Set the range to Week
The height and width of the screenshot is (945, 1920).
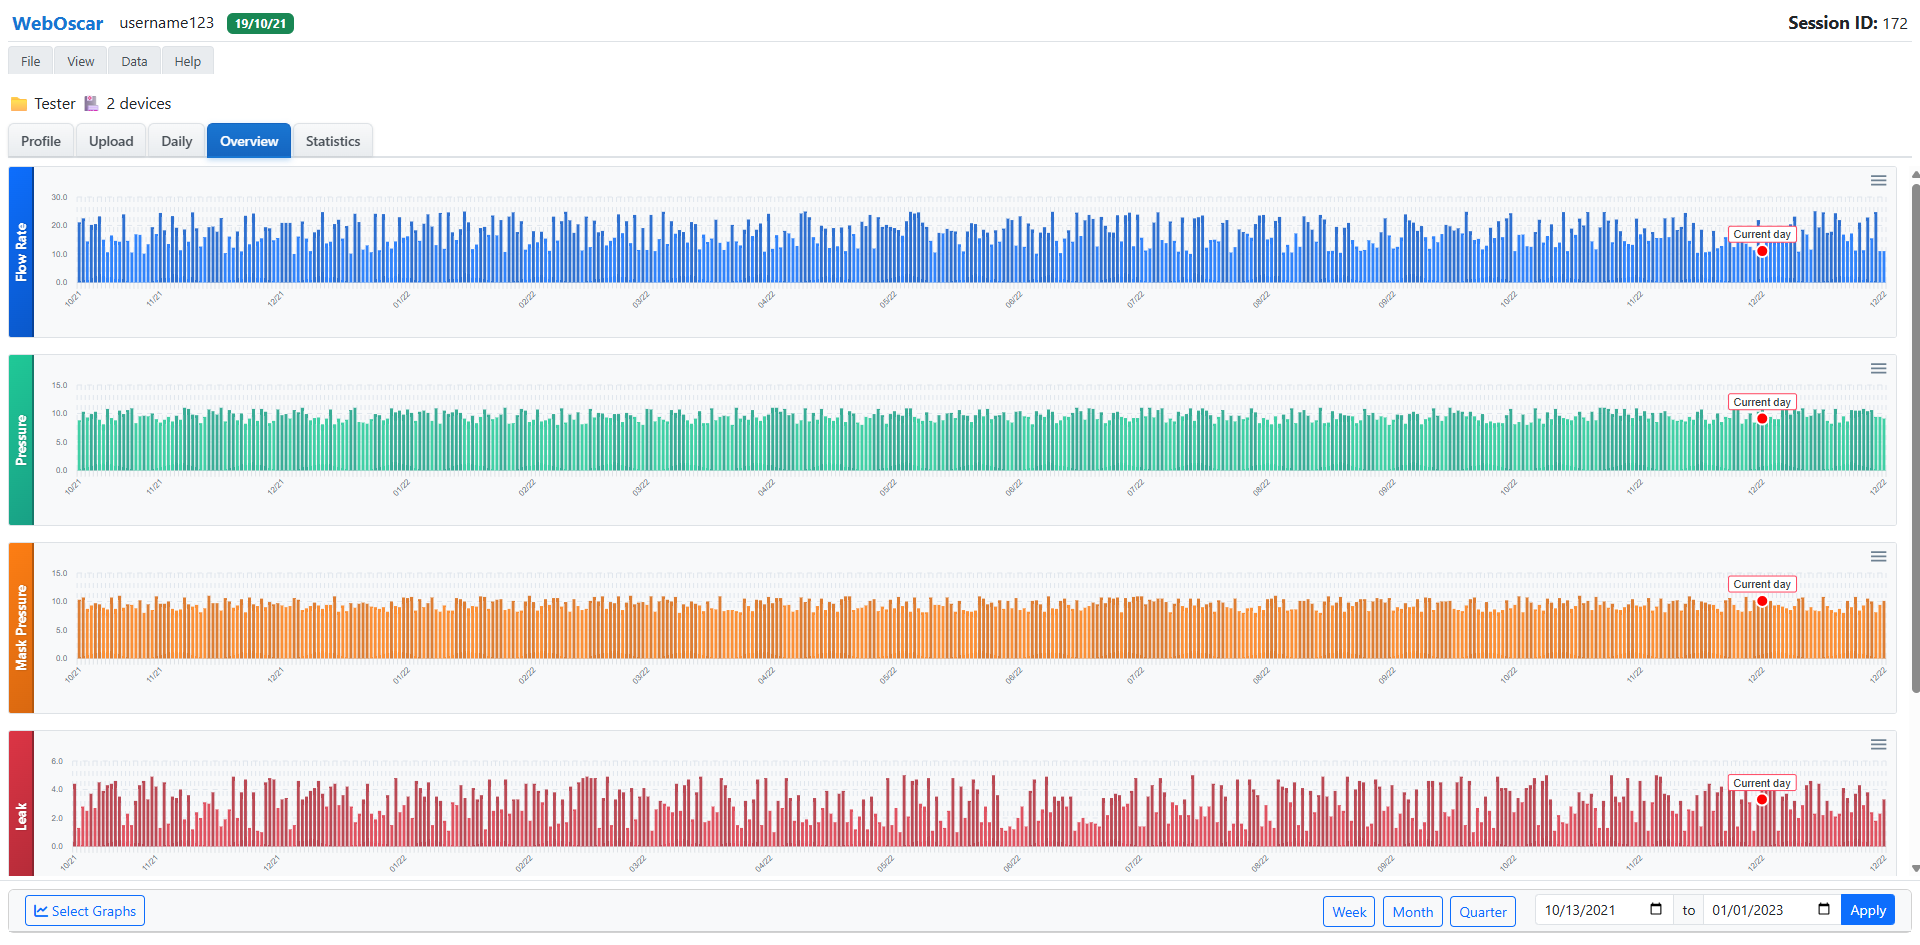(x=1348, y=912)
